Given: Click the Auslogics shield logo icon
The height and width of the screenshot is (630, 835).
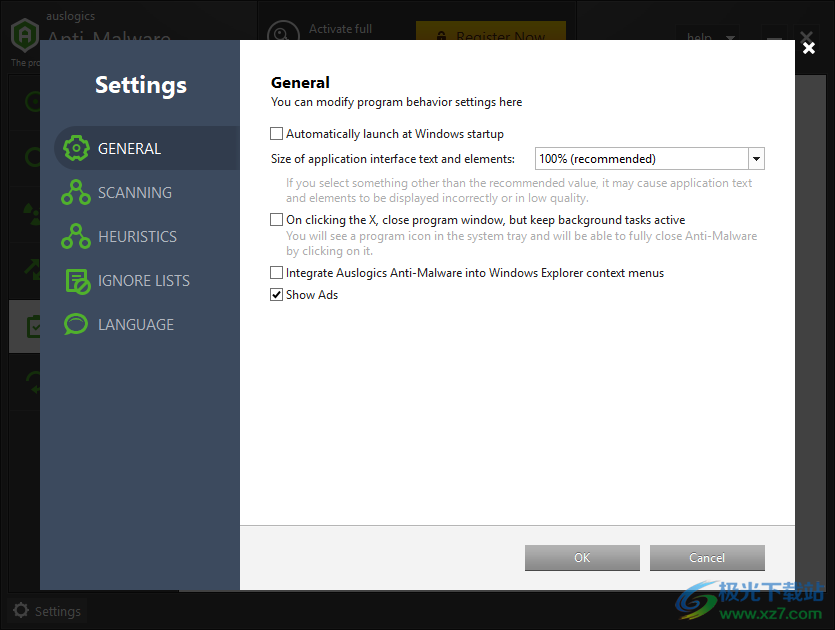Looking at the screenshot, I should pyautogui.click(x=24, y=35).
